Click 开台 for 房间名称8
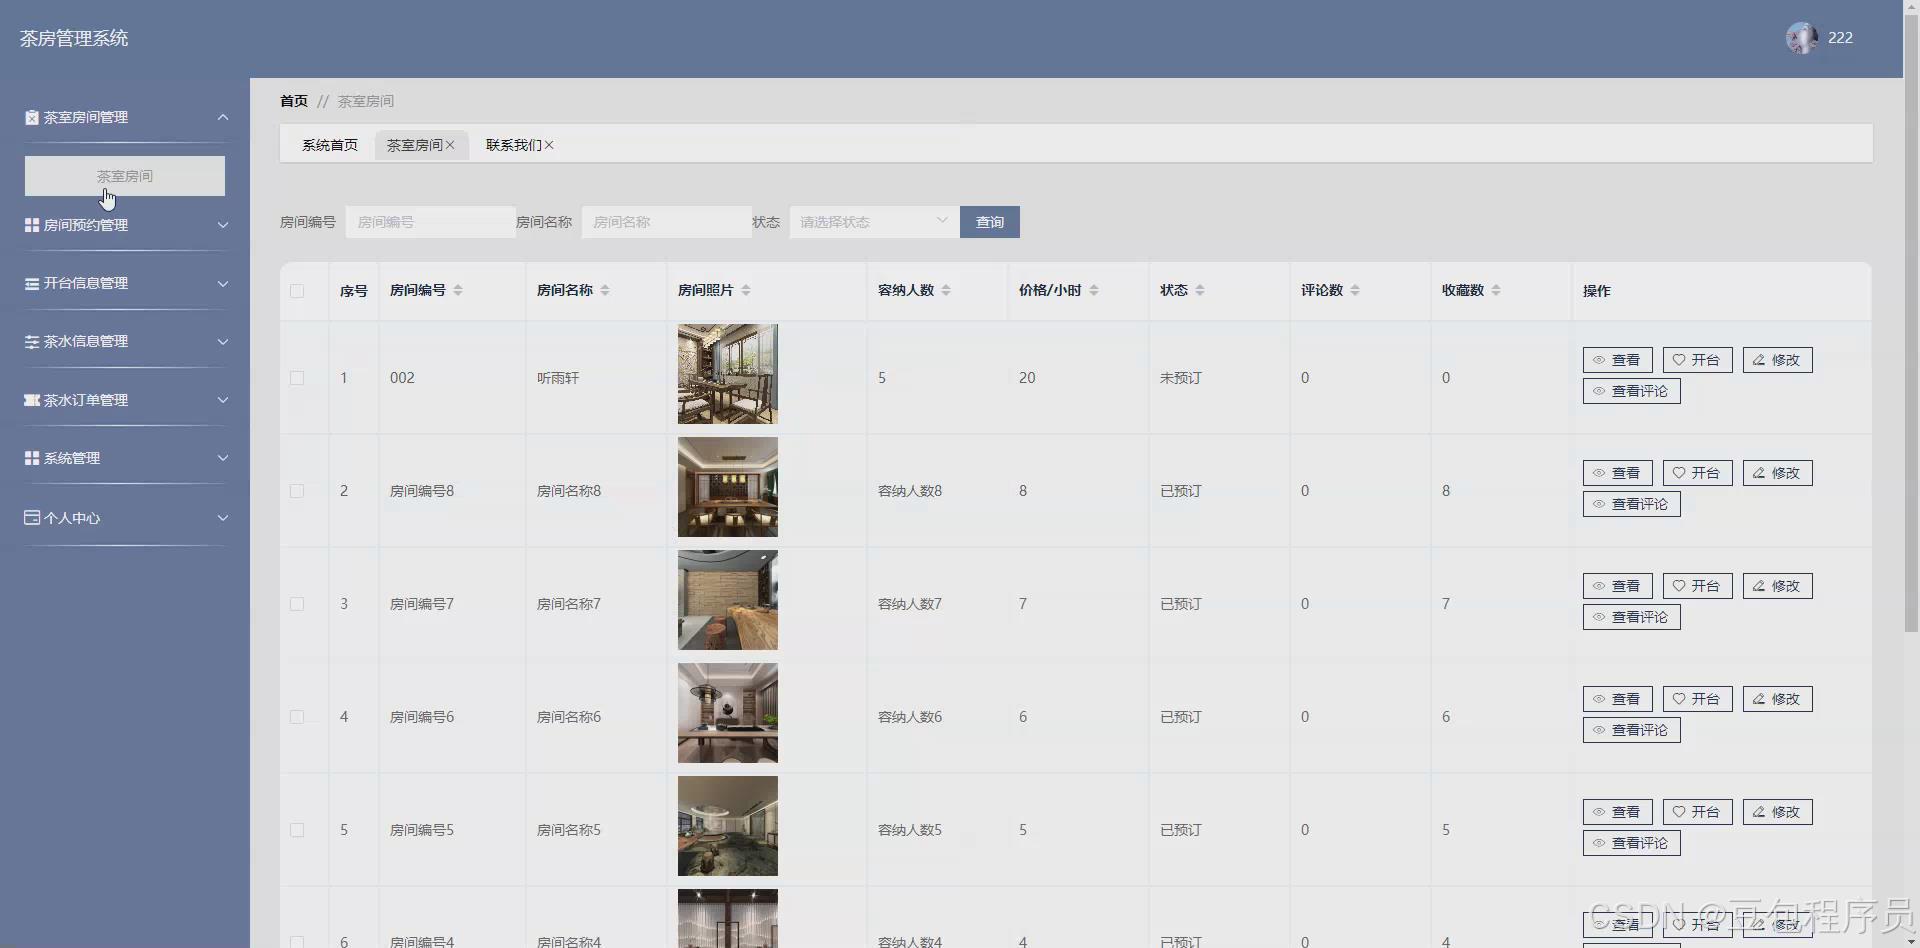Screen dimensions: 1920x948 (x=1698, y=473)
